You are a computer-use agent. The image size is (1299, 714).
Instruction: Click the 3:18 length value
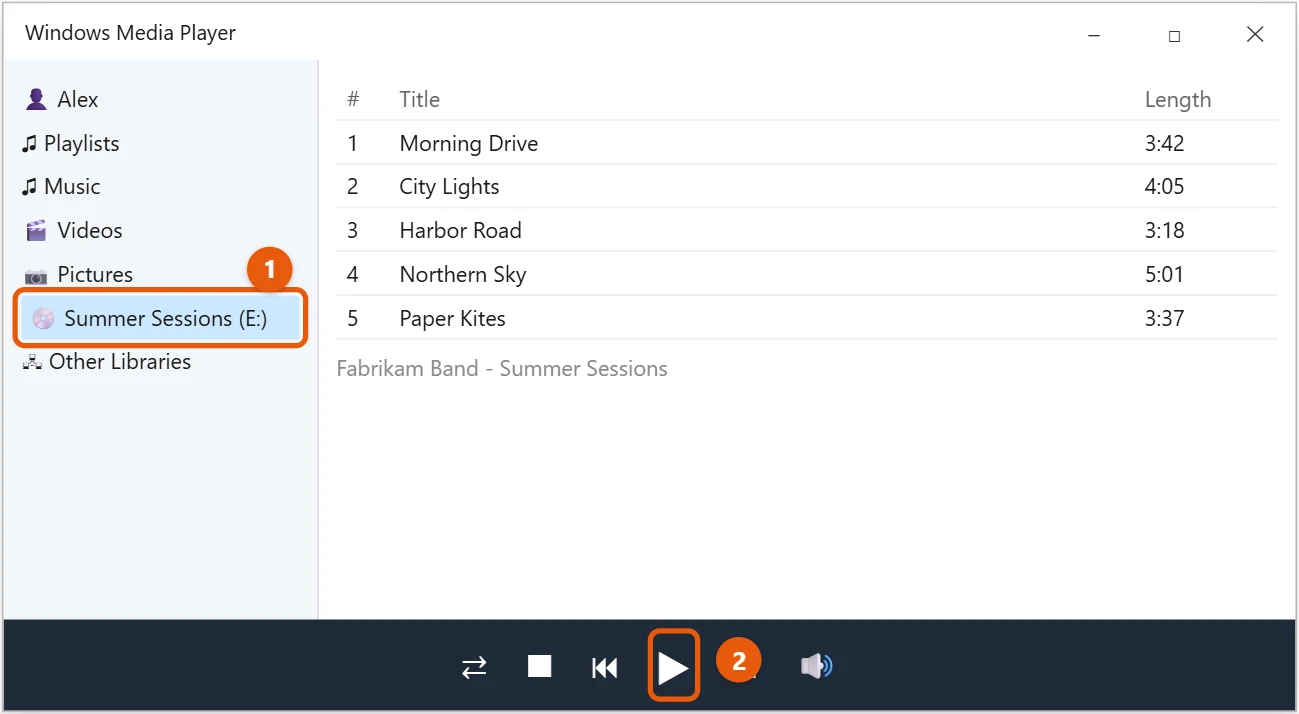pos(1164,230)
